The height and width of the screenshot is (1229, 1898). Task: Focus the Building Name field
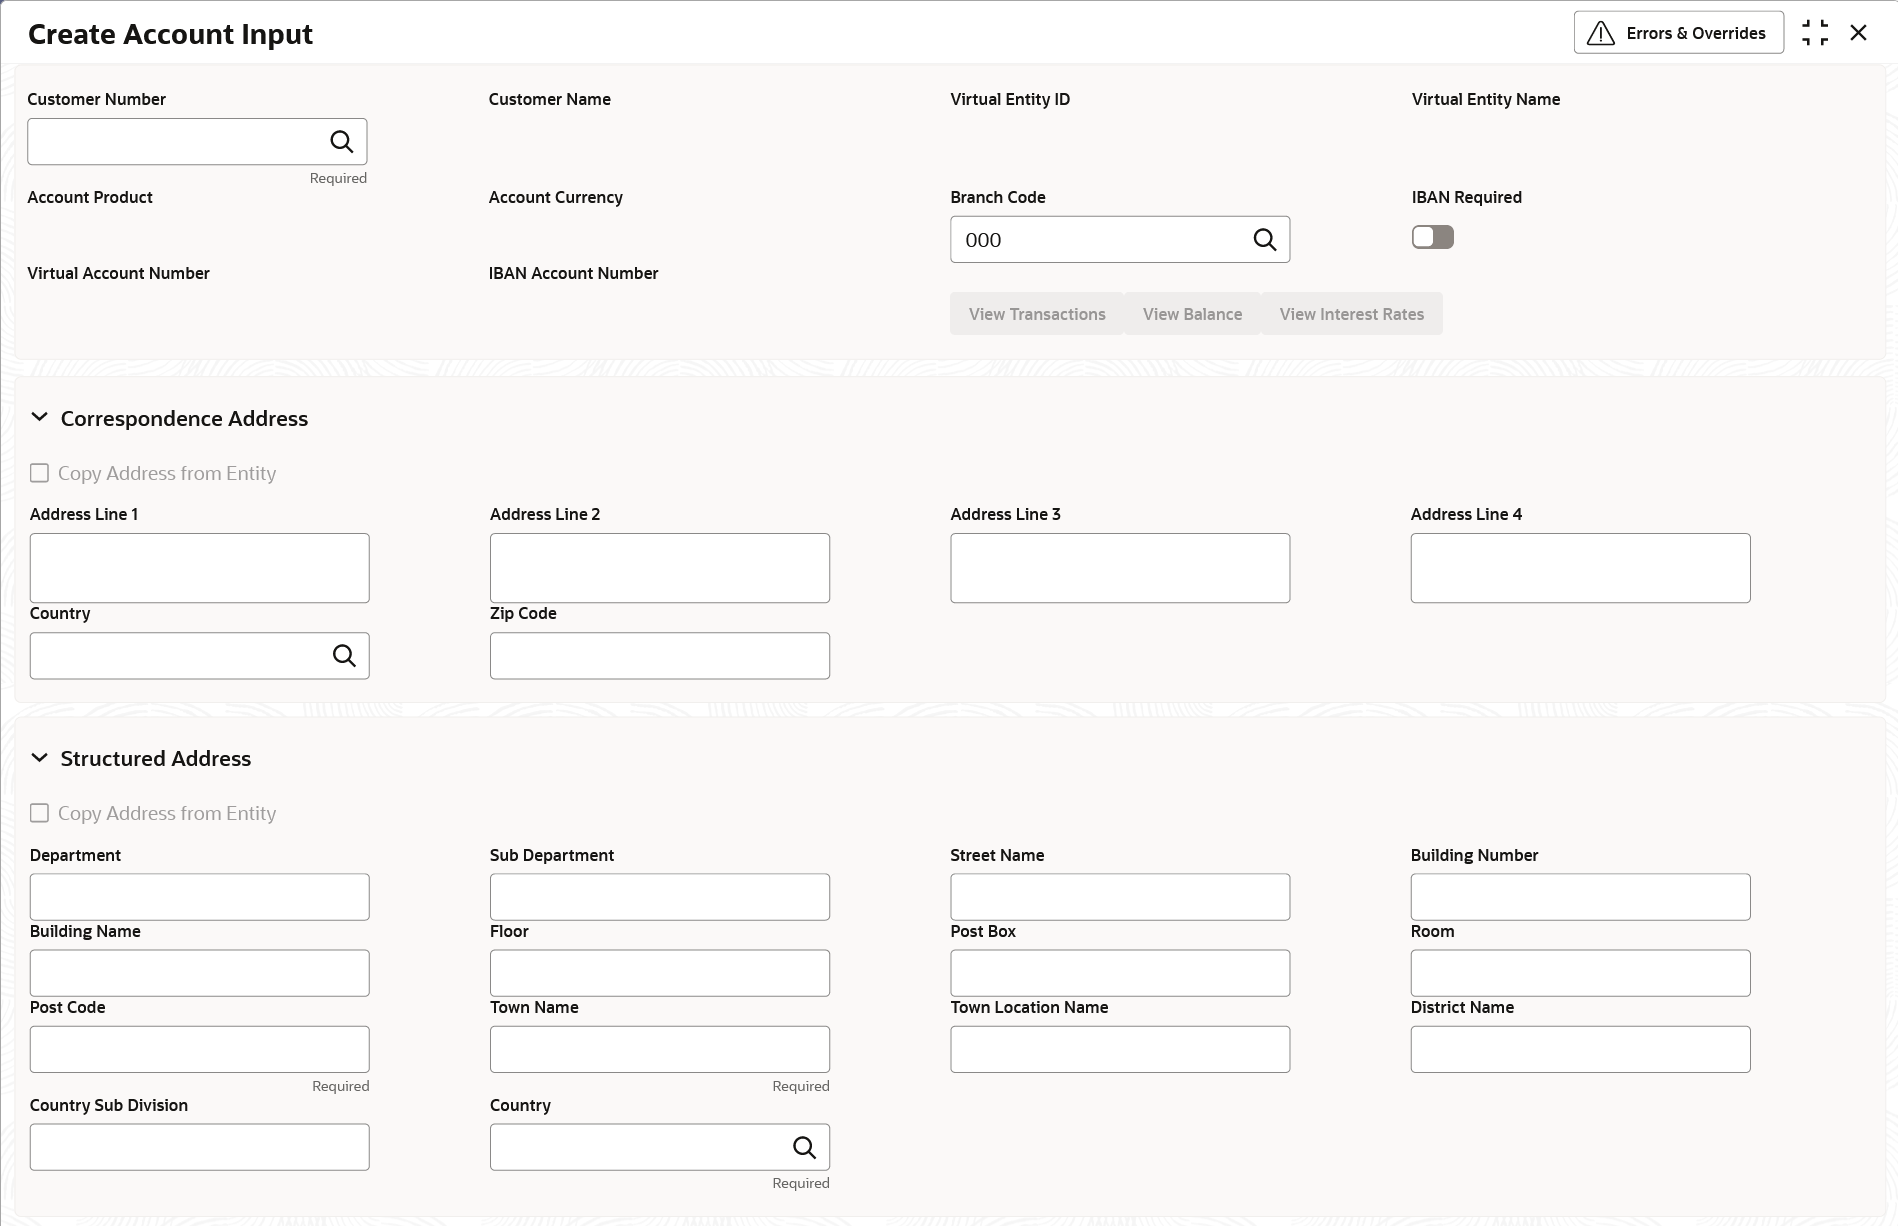pos(200,973)
